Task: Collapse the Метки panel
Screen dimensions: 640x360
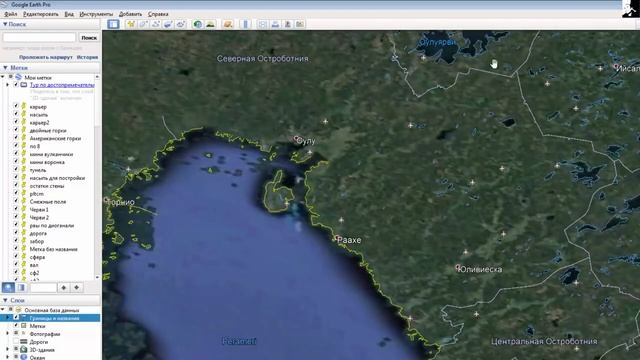Action: tap(5, 67)
